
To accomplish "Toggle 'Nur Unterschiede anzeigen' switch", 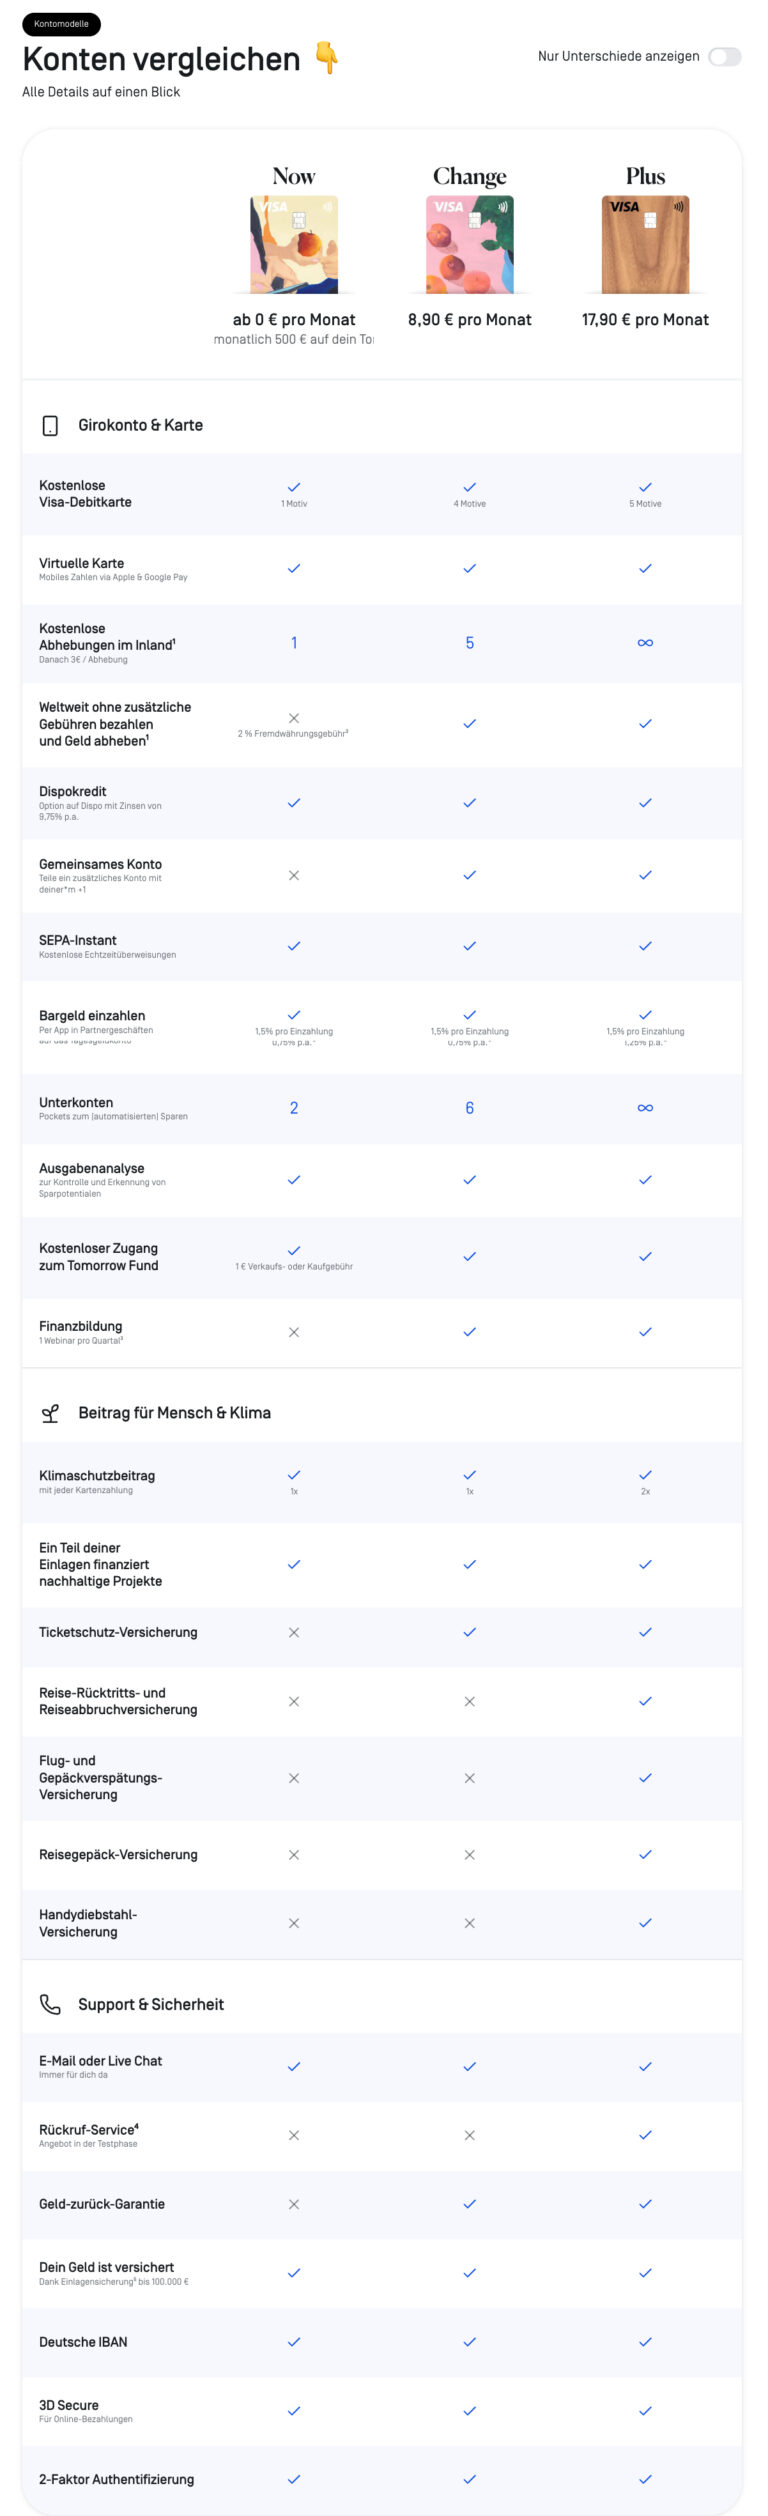I will point(724,56).
